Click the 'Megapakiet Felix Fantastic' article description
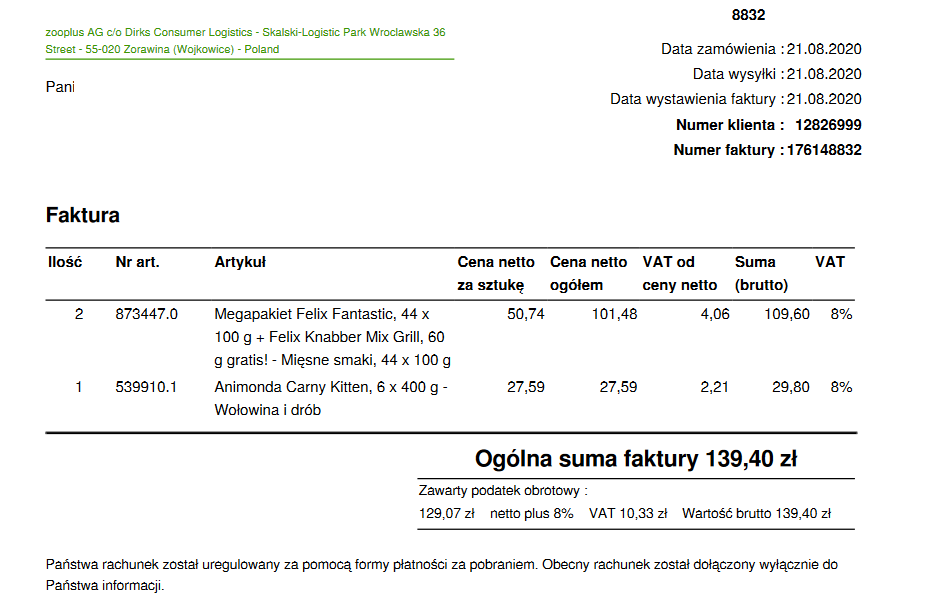This screenshot has width=926, height=611. (332, 337)
